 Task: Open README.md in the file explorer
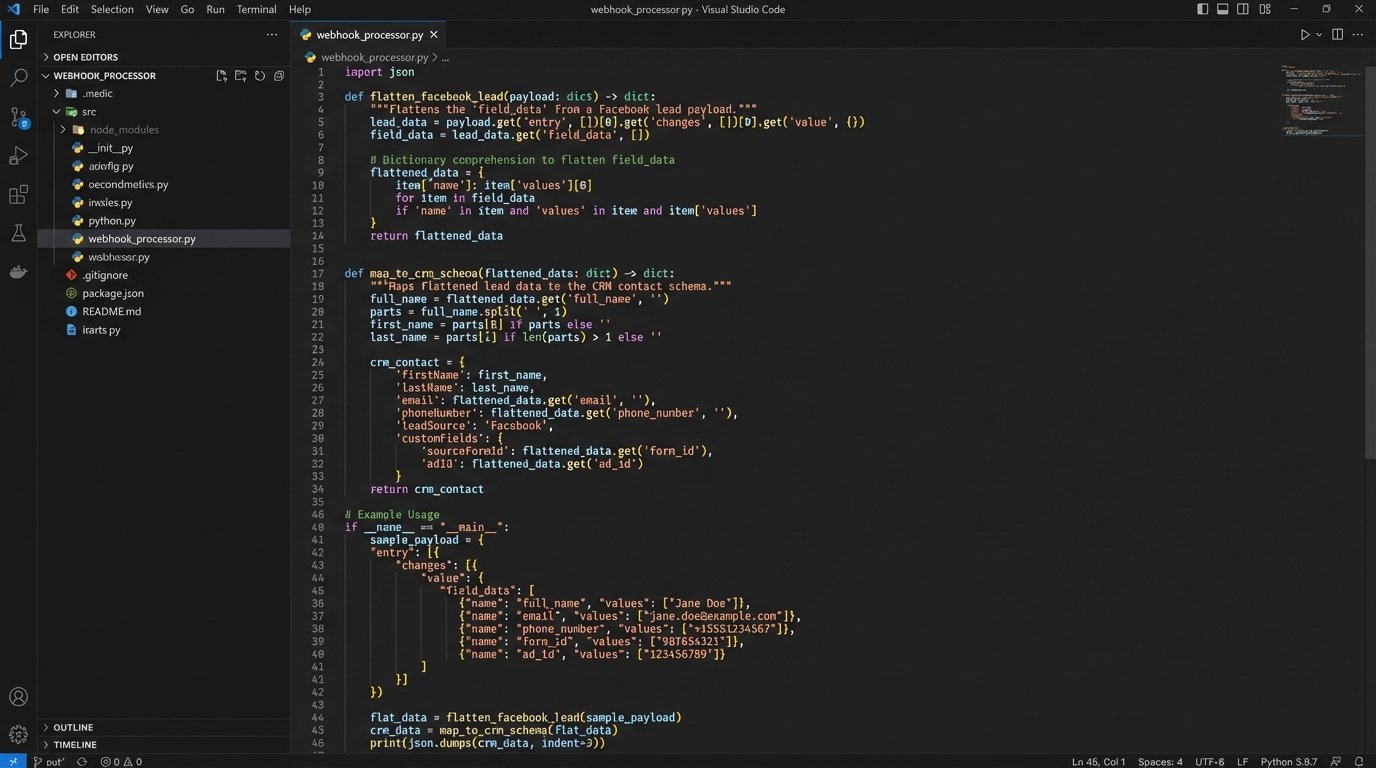click(x=111, y=311)
